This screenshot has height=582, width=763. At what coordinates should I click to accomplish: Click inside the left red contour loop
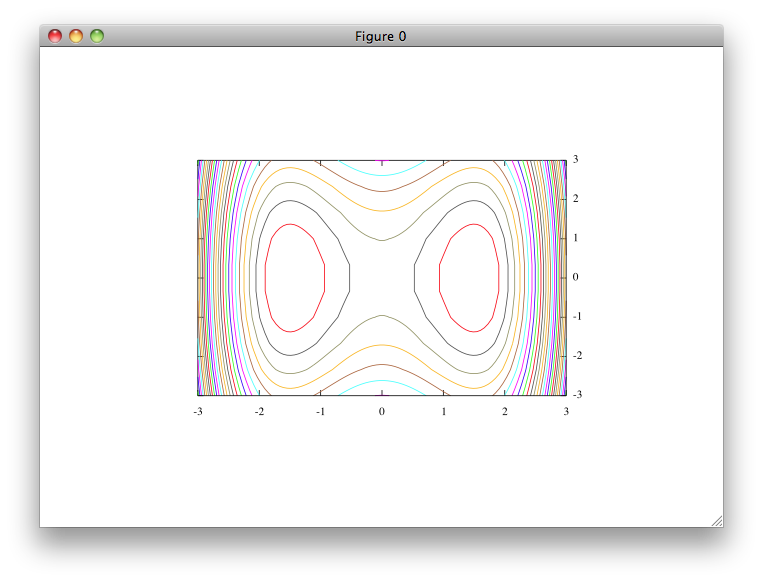click(x=296, y=277)
